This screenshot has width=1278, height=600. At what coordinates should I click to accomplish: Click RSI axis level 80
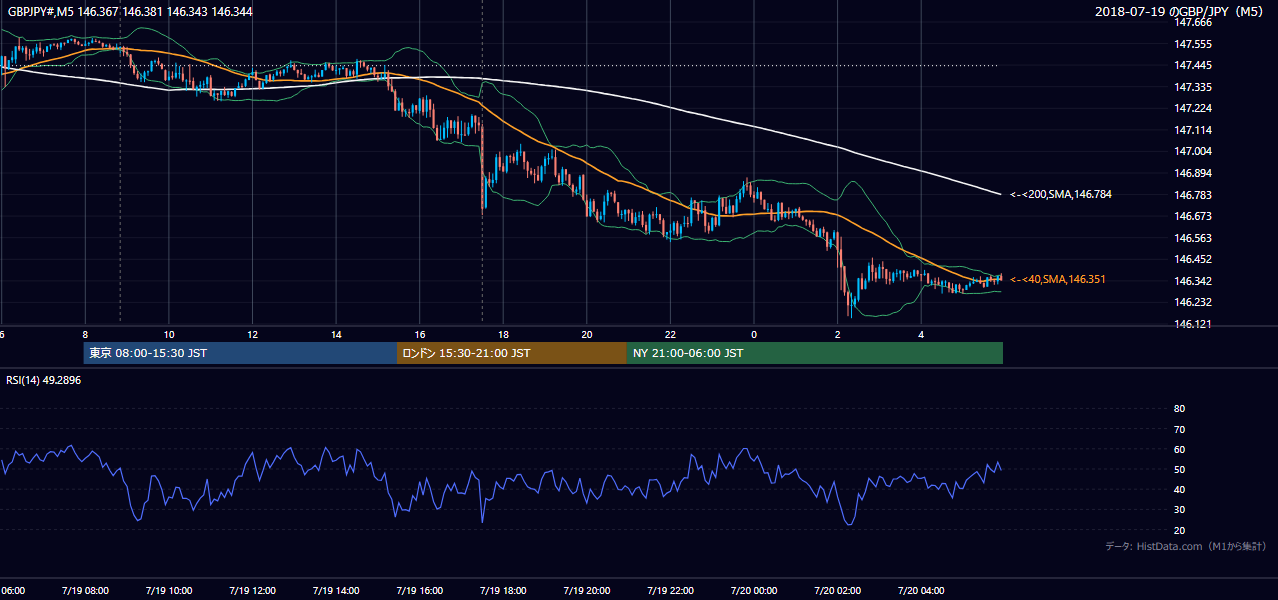pos(1179,409)
